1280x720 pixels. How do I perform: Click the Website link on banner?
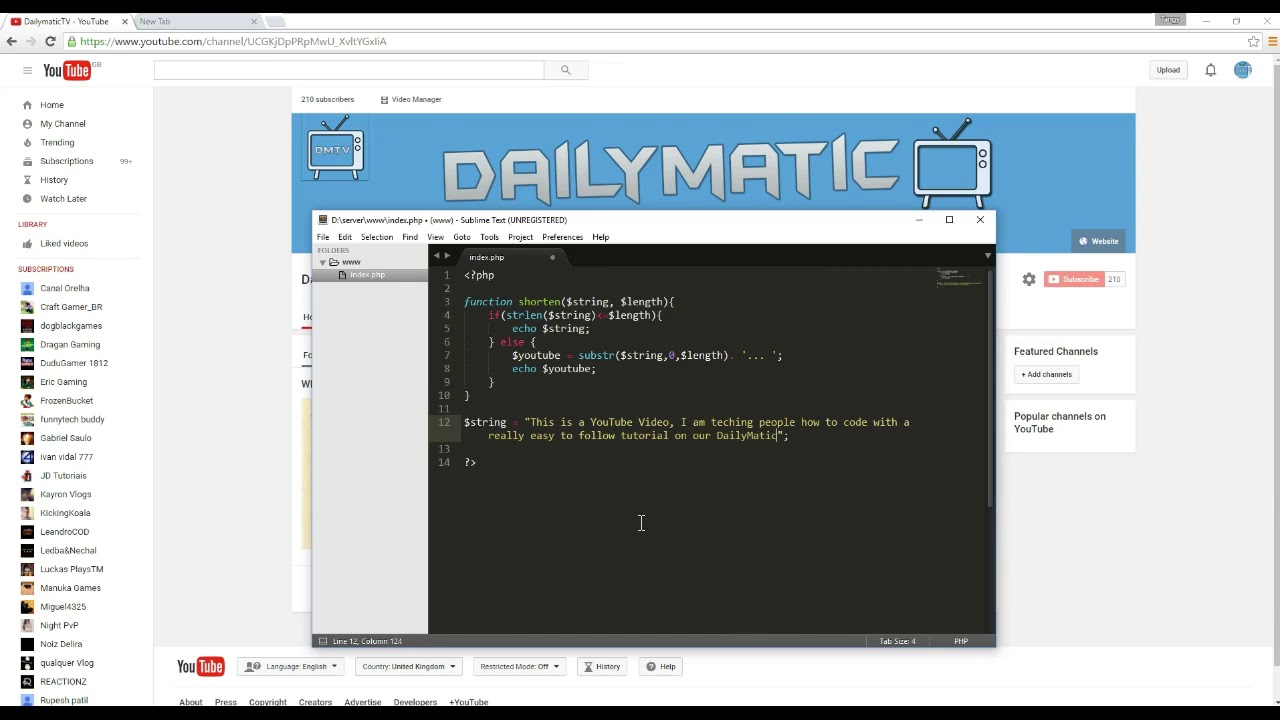pos(1099,241)
